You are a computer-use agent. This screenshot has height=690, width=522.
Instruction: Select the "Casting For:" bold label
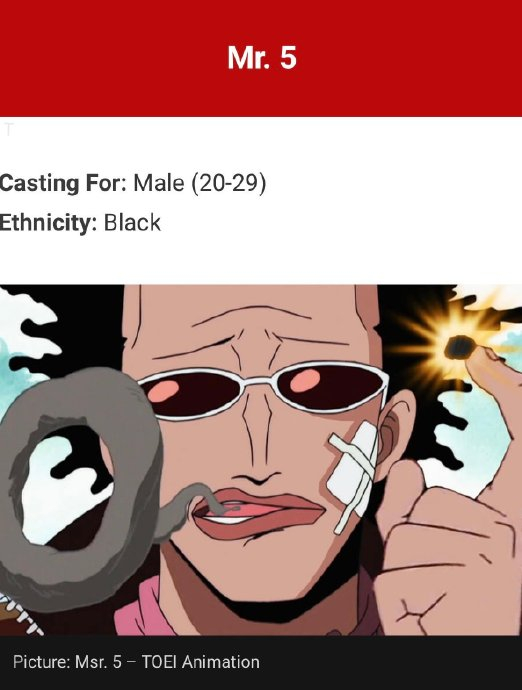pos(63,183)
